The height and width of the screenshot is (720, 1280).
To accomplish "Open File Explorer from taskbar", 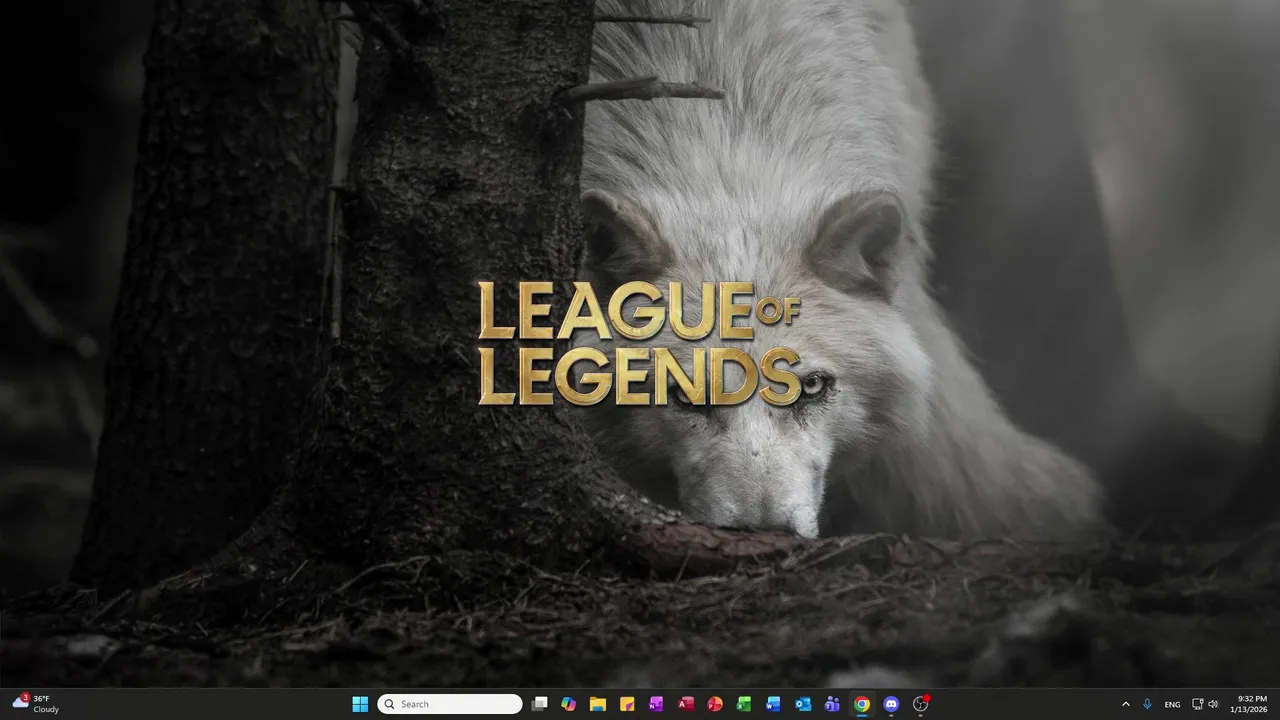I will point(598,704).
